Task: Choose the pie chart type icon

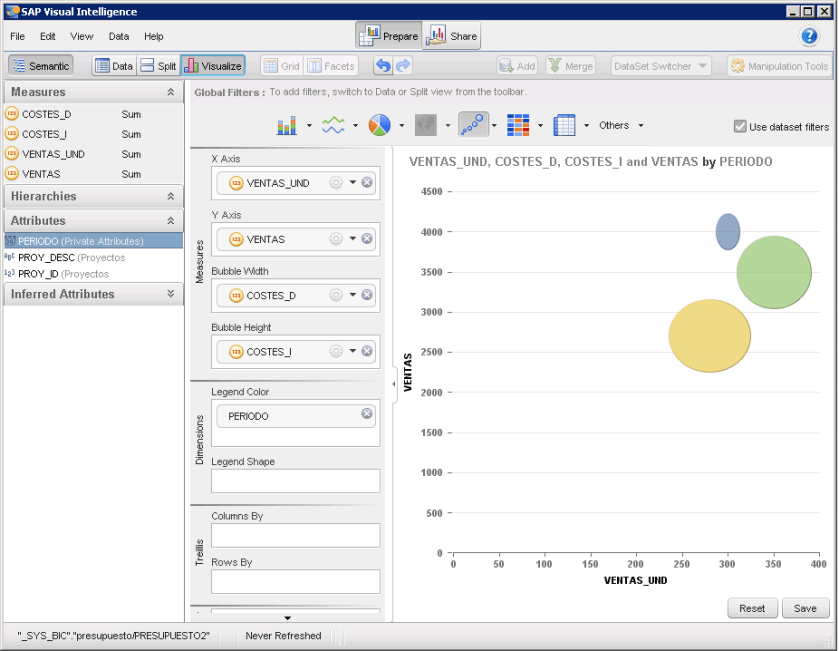Action: tap(379, 125)
